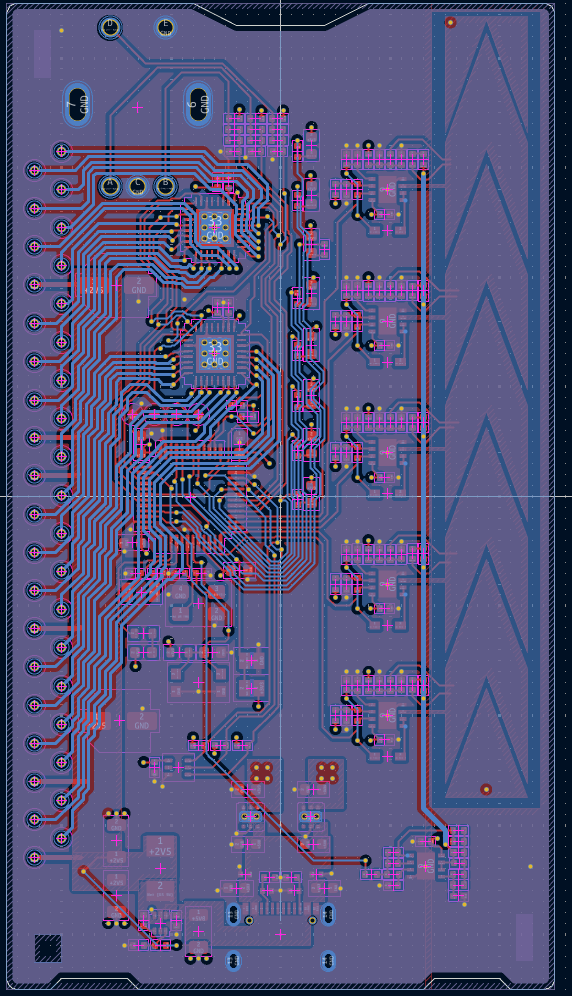Select the USB connector origin cross at bottom
The height and width of the screenshot is (996, 572).
pos(280,934)
